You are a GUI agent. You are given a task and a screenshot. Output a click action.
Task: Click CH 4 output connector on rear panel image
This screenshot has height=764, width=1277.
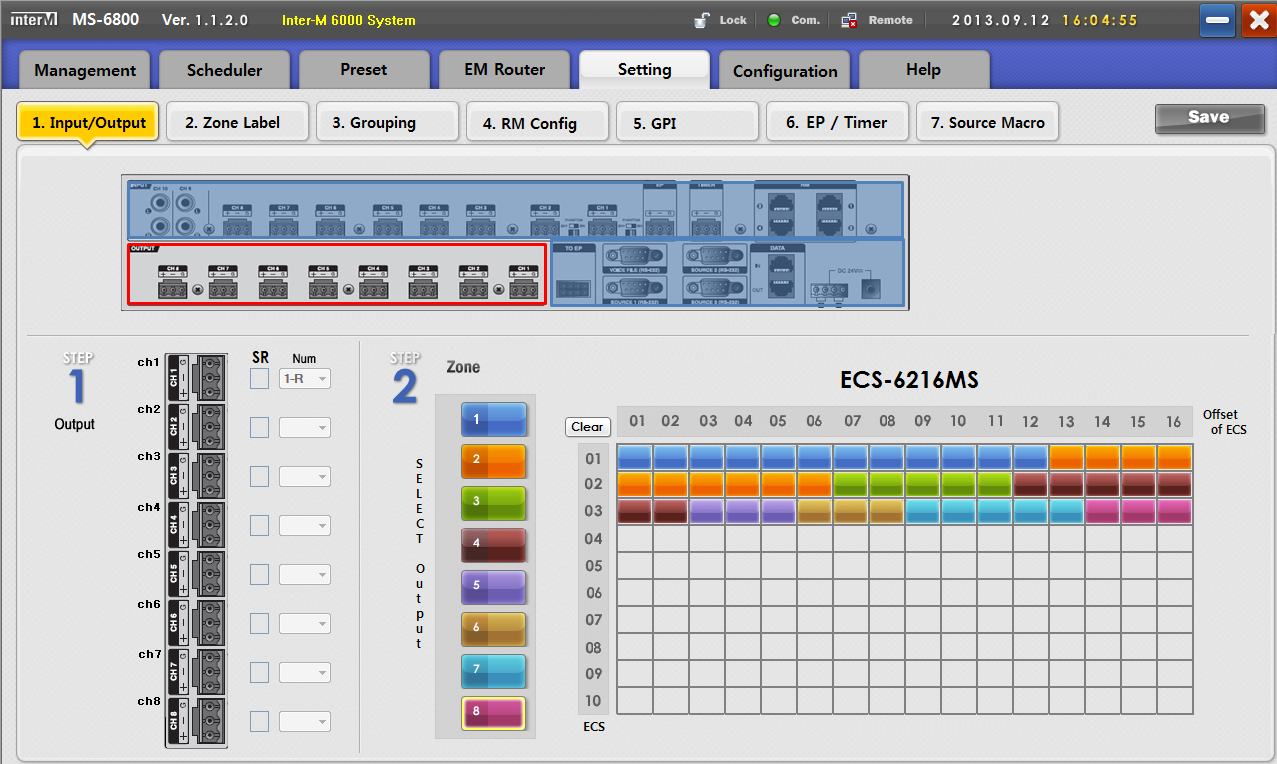click(x=372, y=283)
